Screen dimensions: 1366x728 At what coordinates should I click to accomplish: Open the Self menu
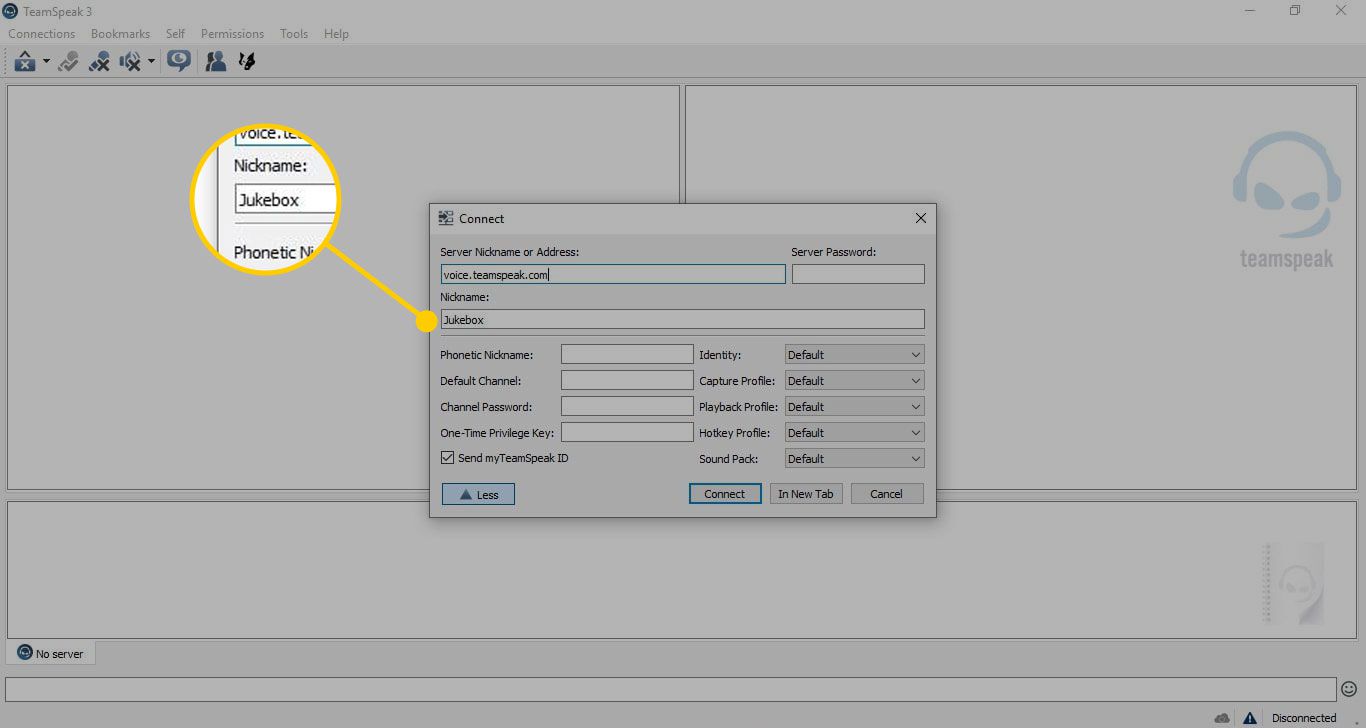click(x=175, y=34)
